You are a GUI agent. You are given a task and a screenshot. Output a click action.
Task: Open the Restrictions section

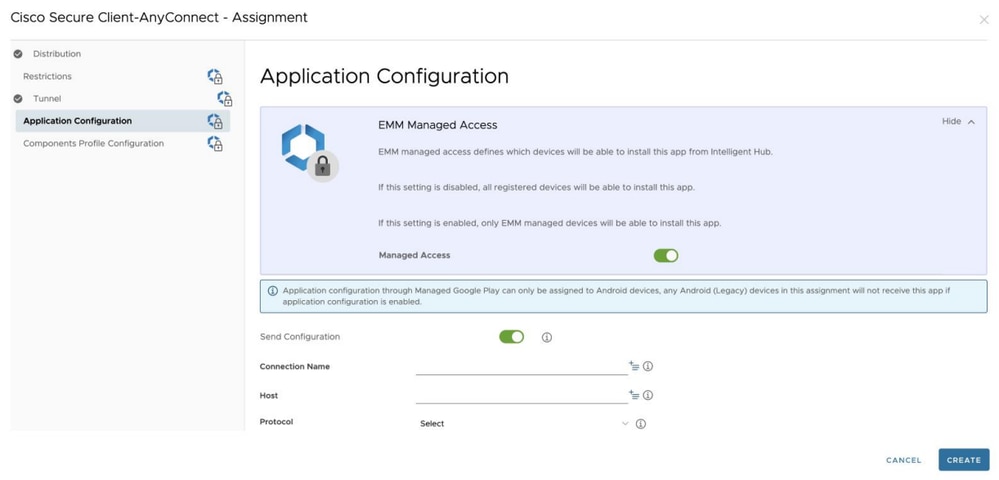click(x=47, y=76)
